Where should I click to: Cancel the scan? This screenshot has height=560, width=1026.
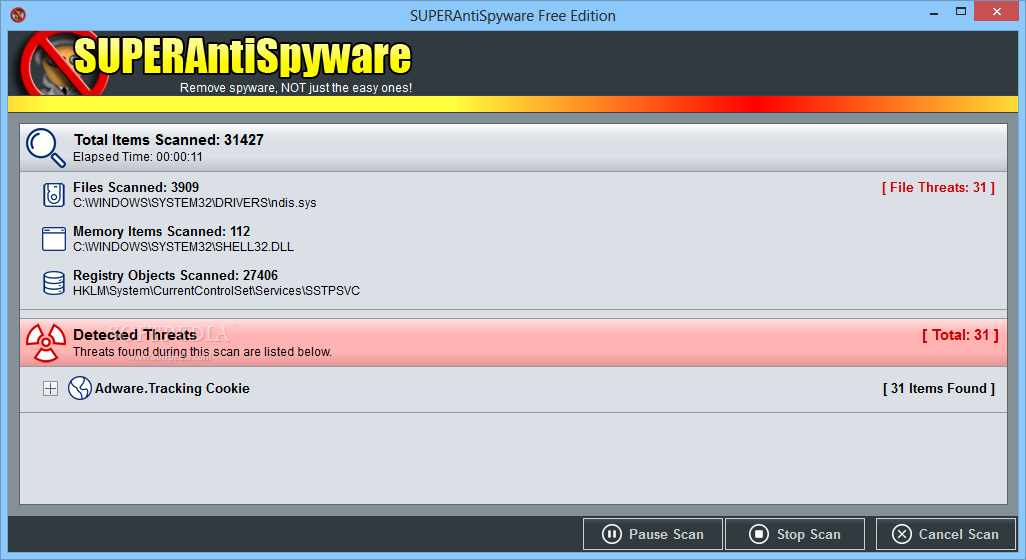pyautogui.click(x=946, y=534)
